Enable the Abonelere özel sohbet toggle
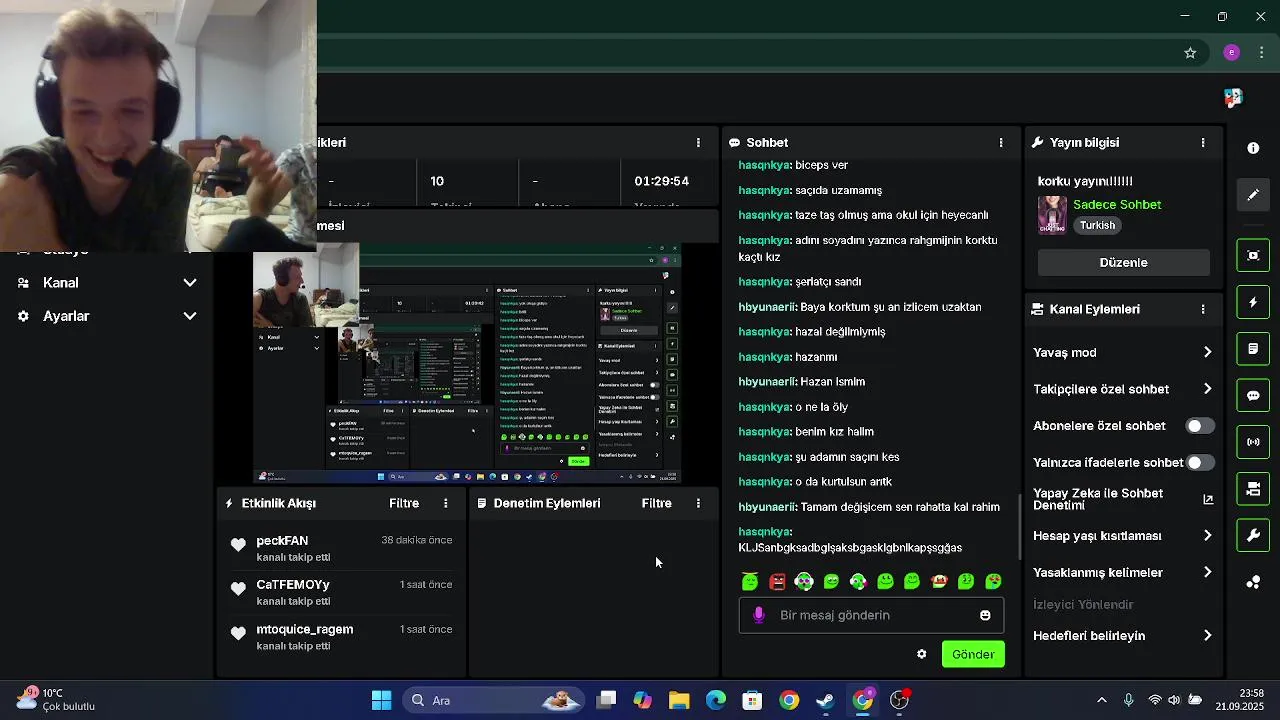 [x=1199, y=426]
